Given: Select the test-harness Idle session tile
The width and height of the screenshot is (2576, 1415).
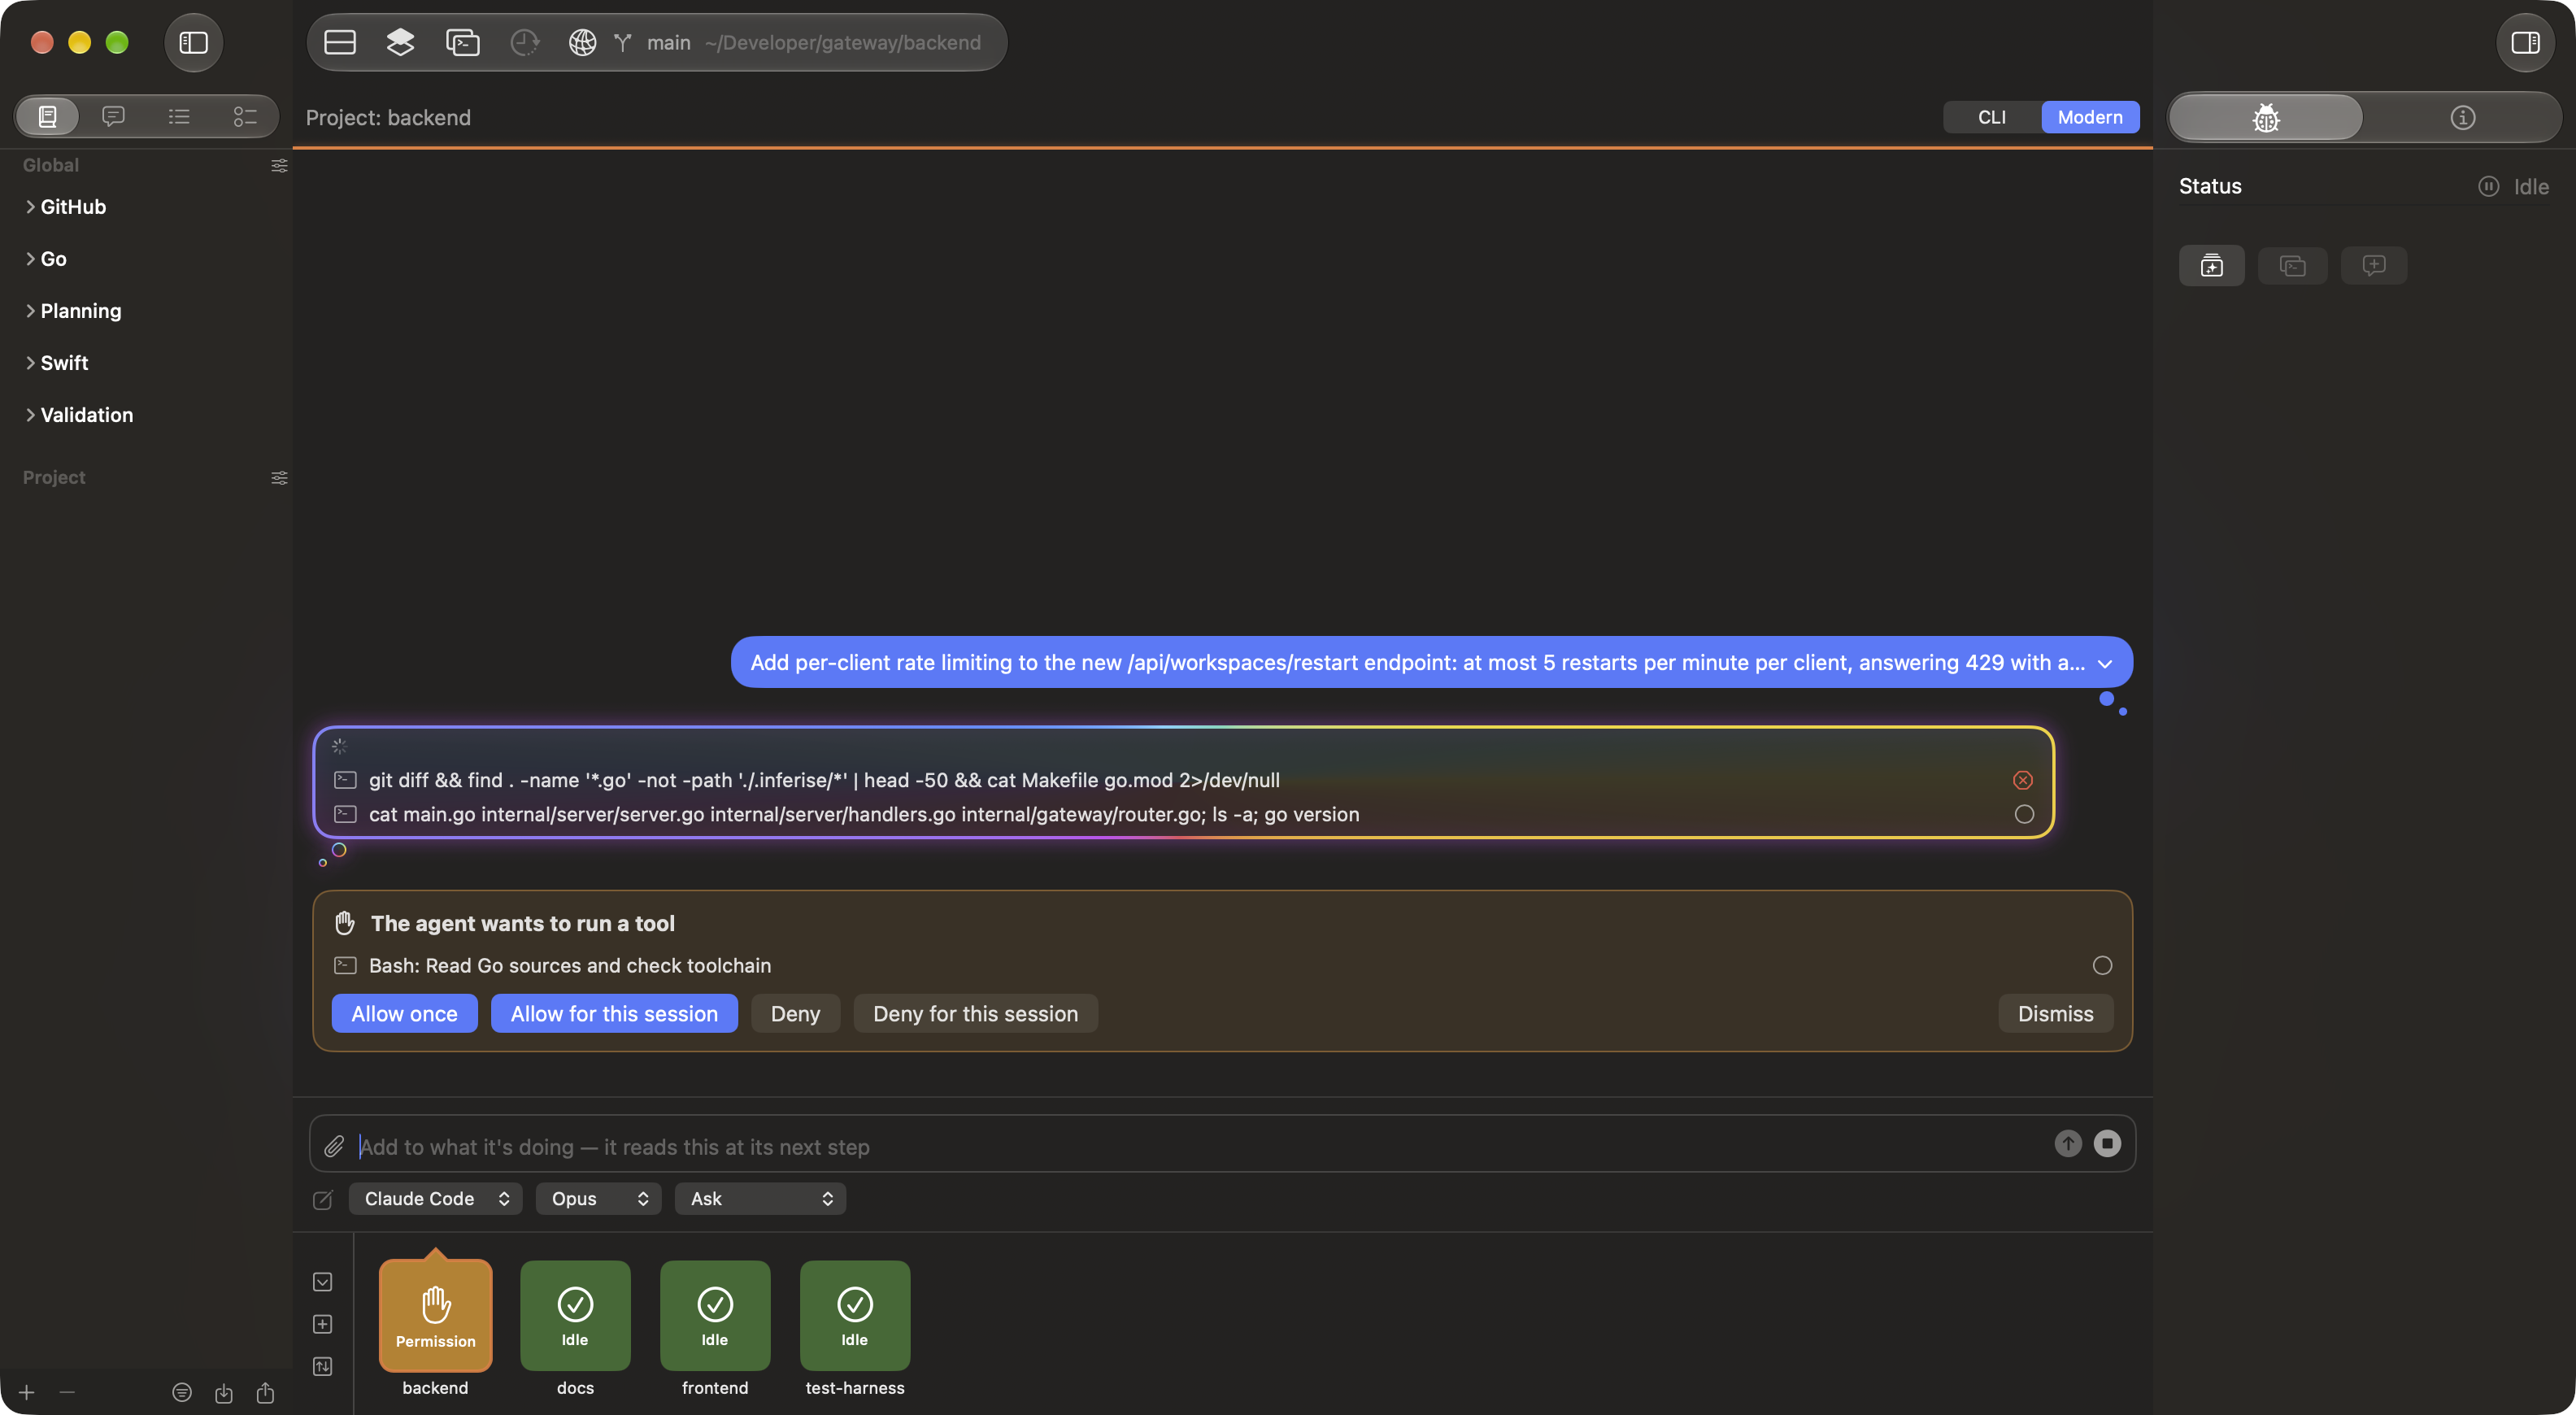Looking at the screenshot, I should [x=855, y=1316].
